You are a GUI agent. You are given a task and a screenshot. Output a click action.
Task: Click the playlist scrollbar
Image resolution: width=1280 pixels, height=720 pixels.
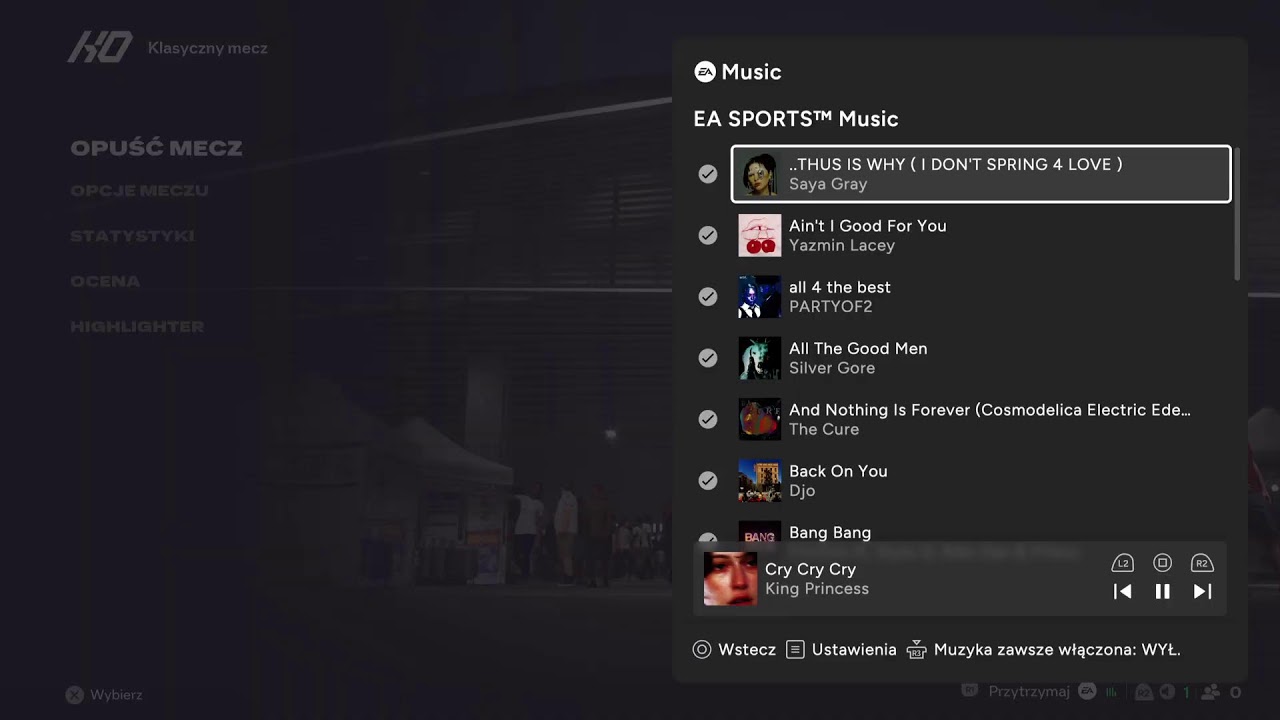pyautogui.click(x=1237, y=213)
